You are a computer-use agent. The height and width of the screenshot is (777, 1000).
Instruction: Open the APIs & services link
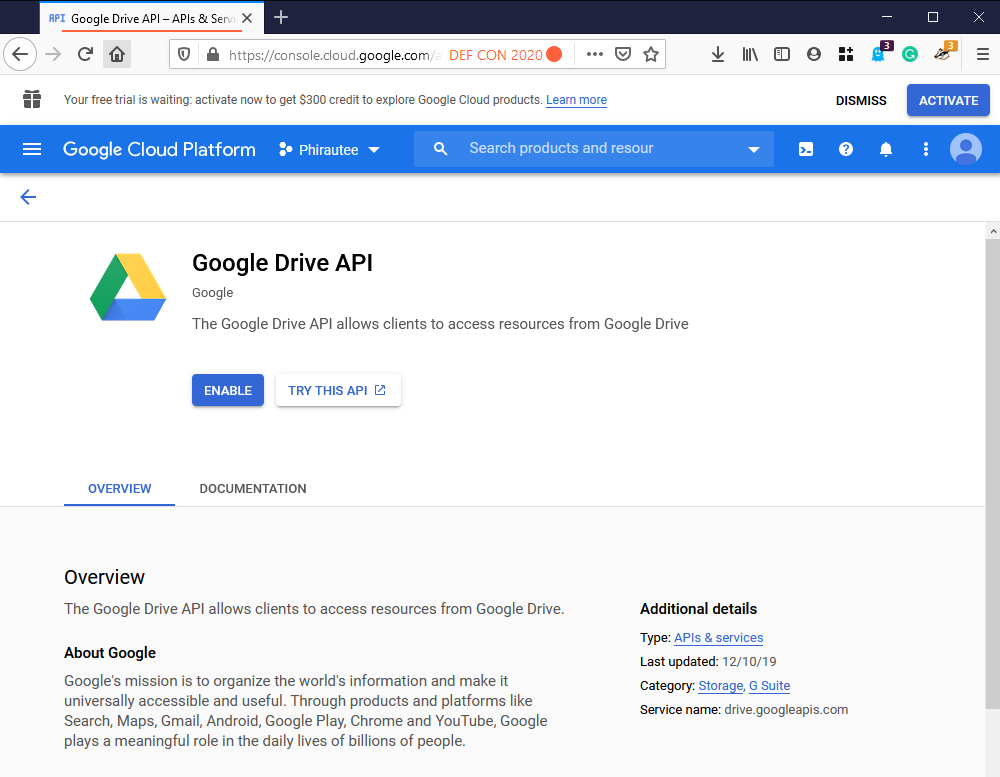(718, 638)
